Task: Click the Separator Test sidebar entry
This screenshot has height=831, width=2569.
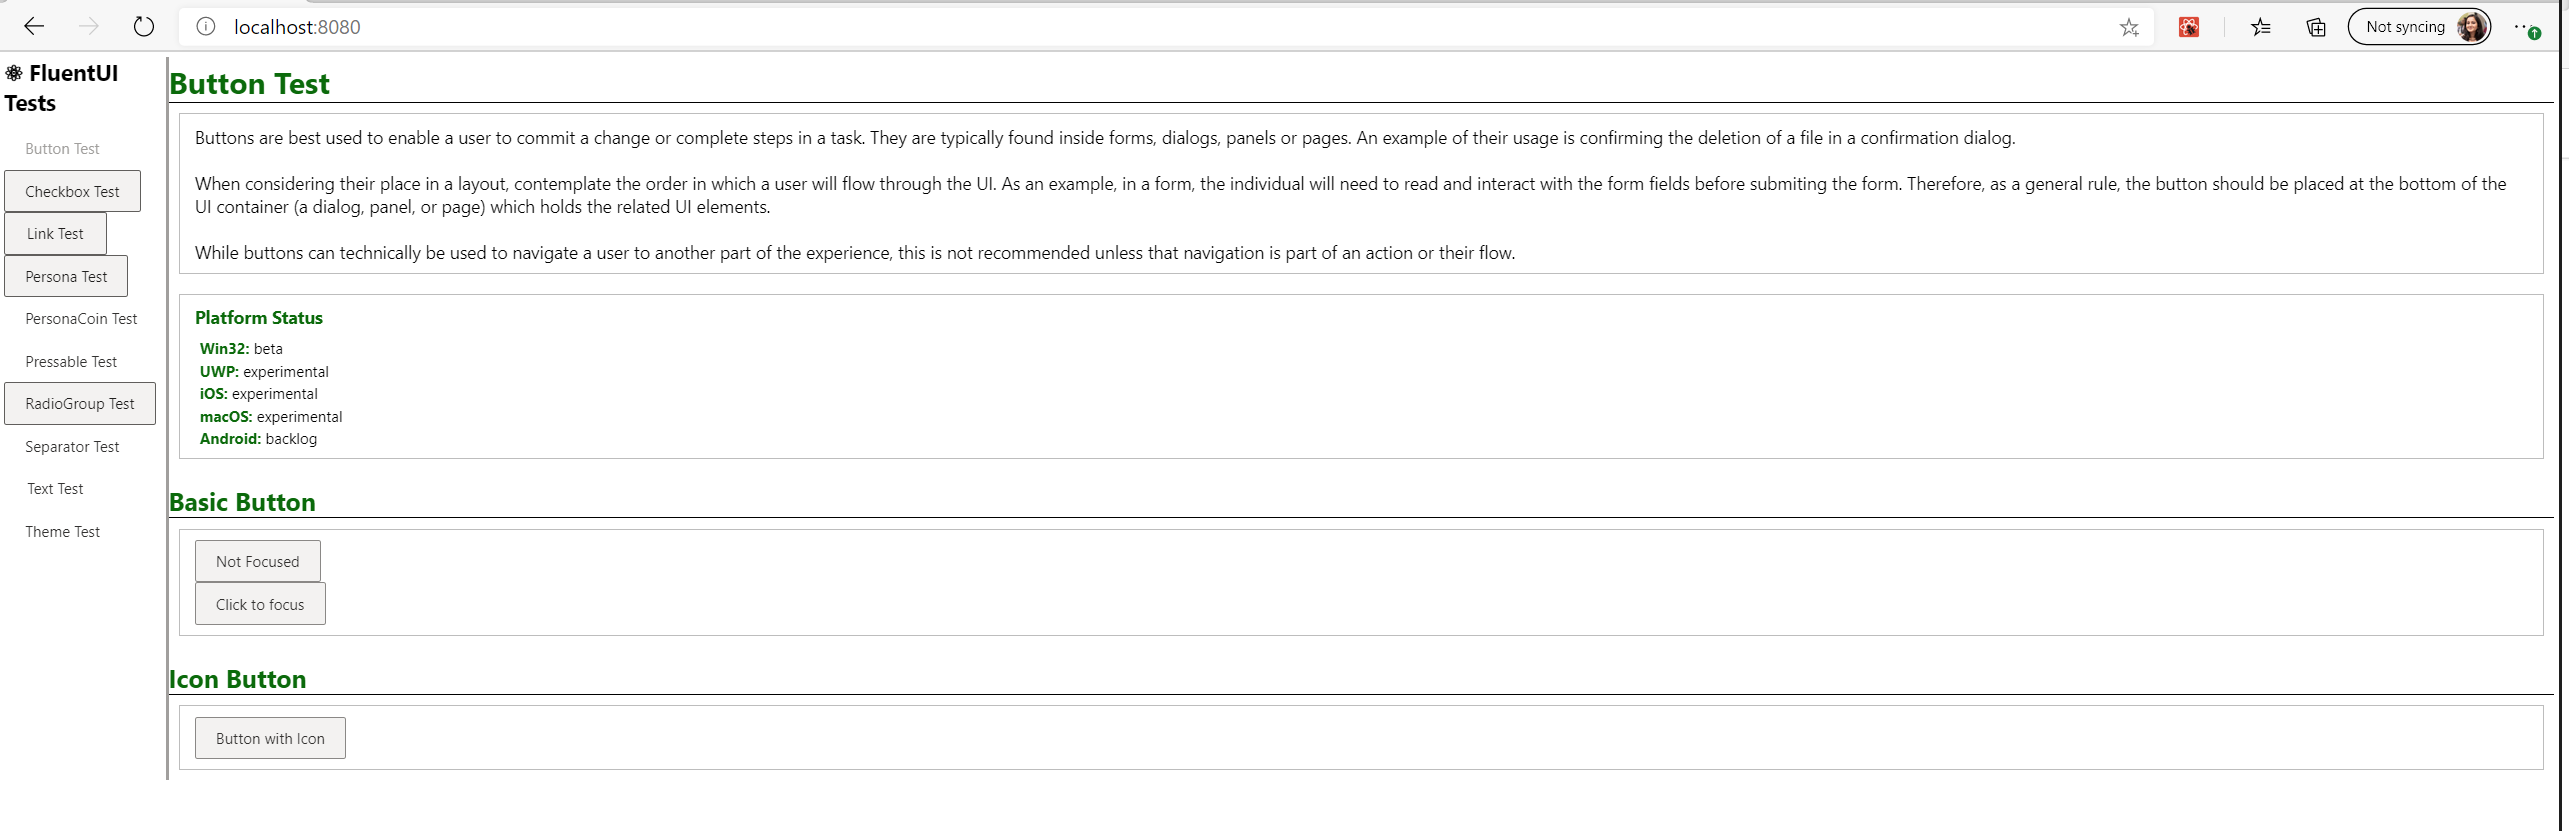Action: 71,446
